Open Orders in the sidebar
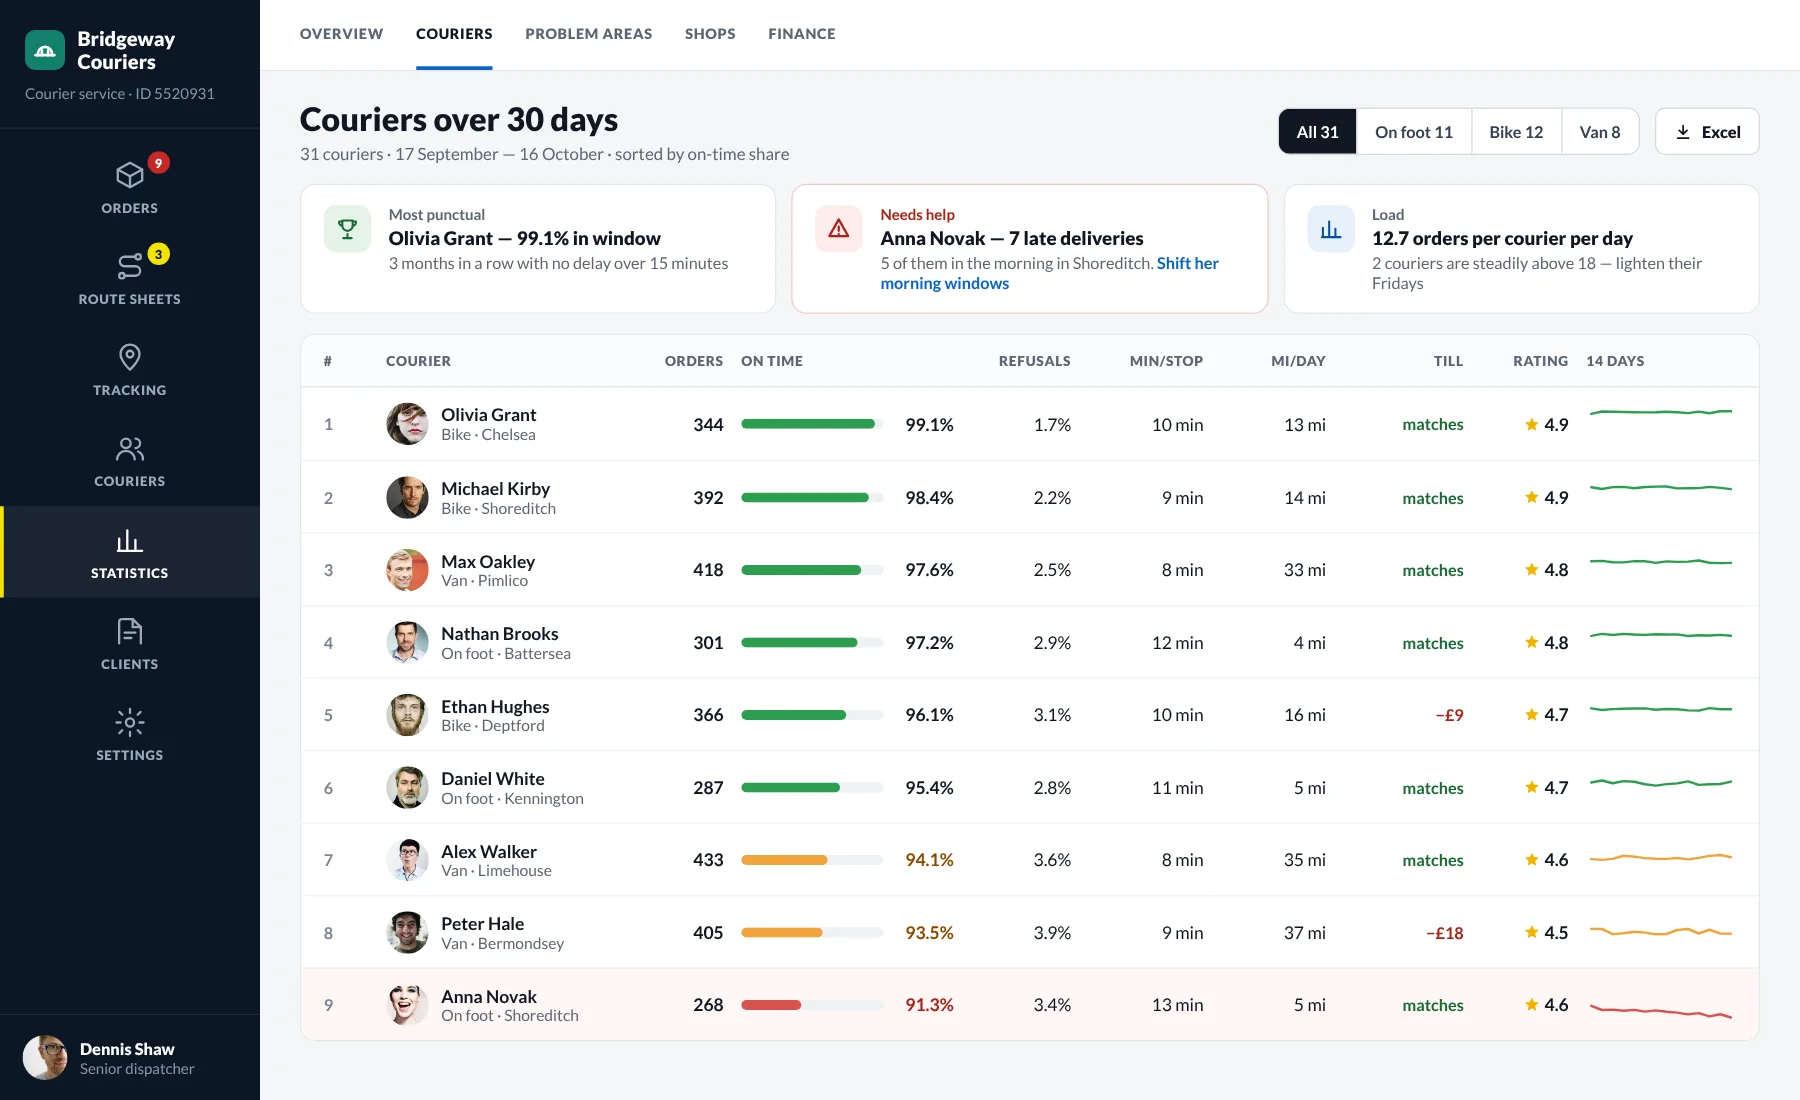This screenshot has height=1100, width=1800. point(129,187)
